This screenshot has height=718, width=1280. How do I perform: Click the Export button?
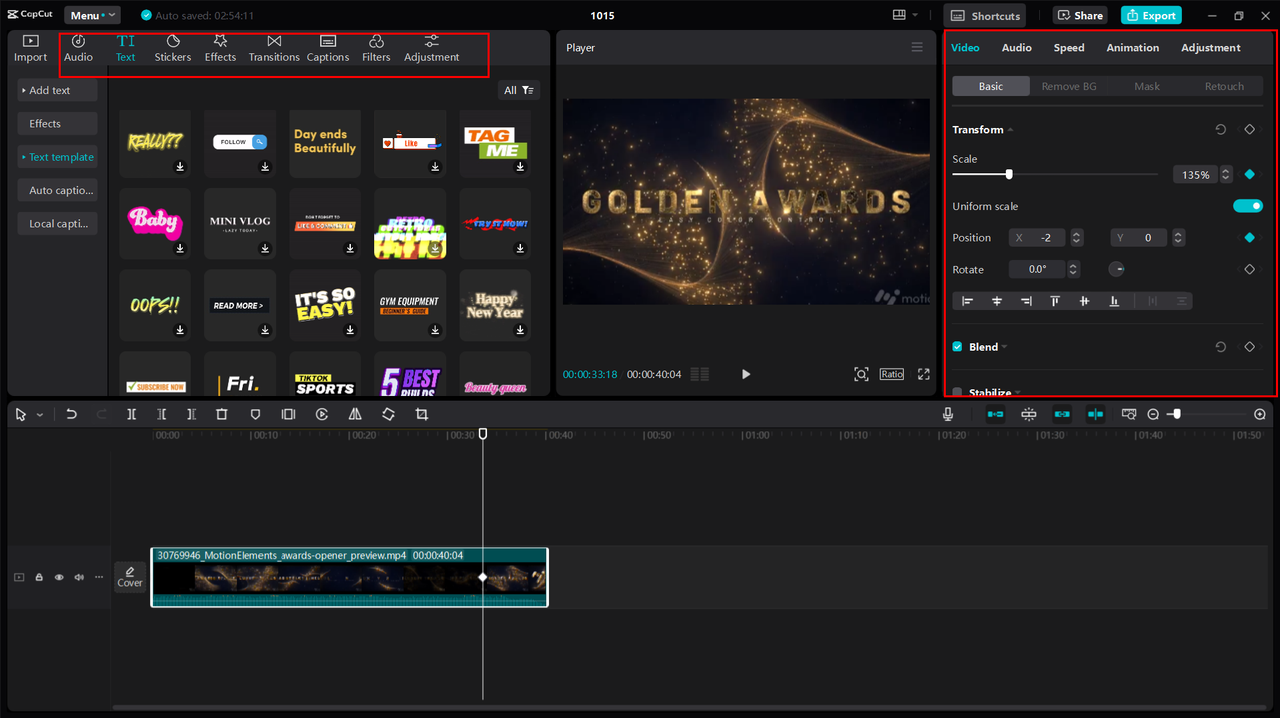point(1151,15)
